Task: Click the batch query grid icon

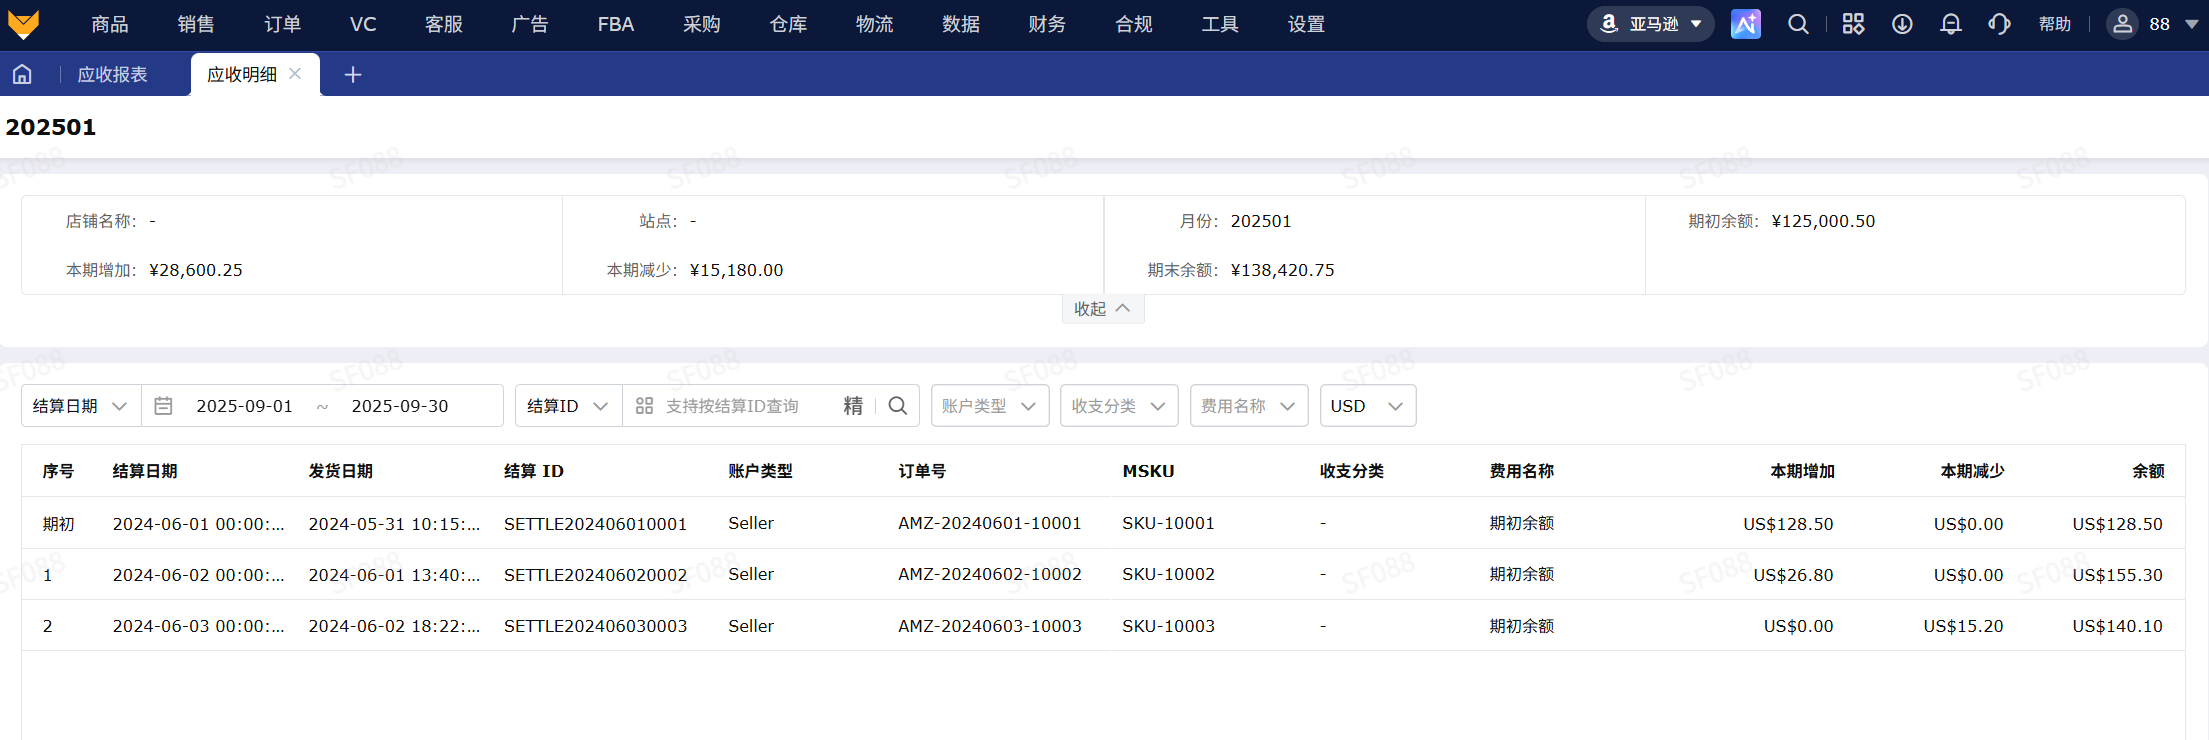Action: (644, 406)
